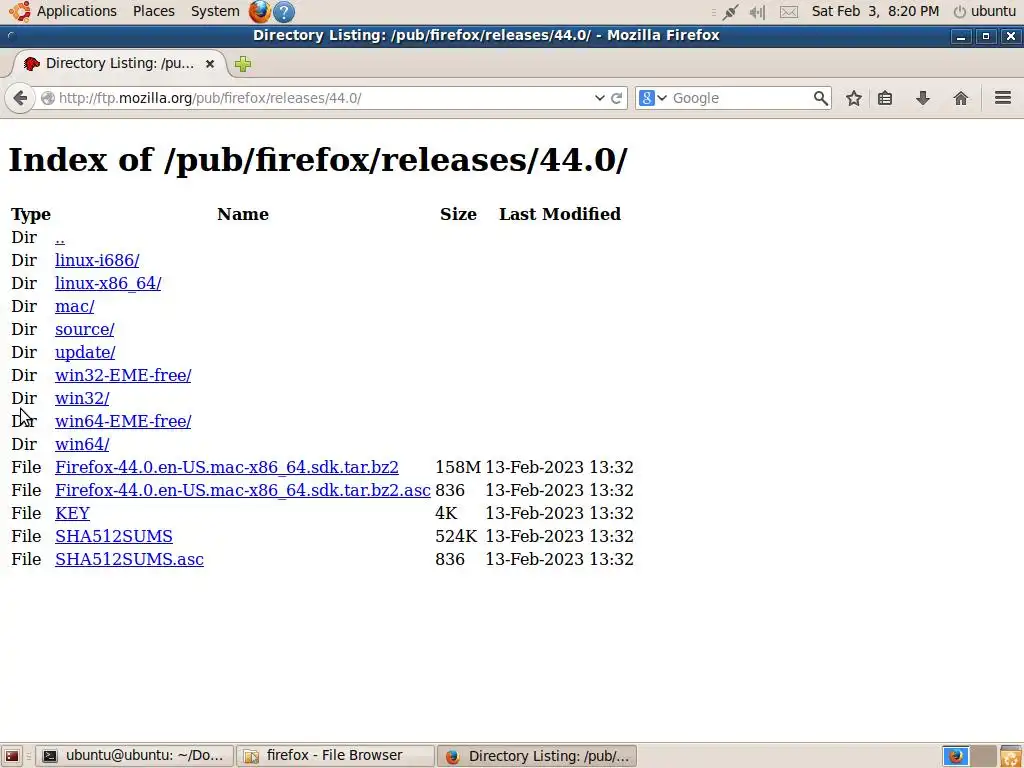The width and height of the screenshot is (1024, 768).
Task: Open the URL history dropdown arrow
Action: tap(600, 98)
